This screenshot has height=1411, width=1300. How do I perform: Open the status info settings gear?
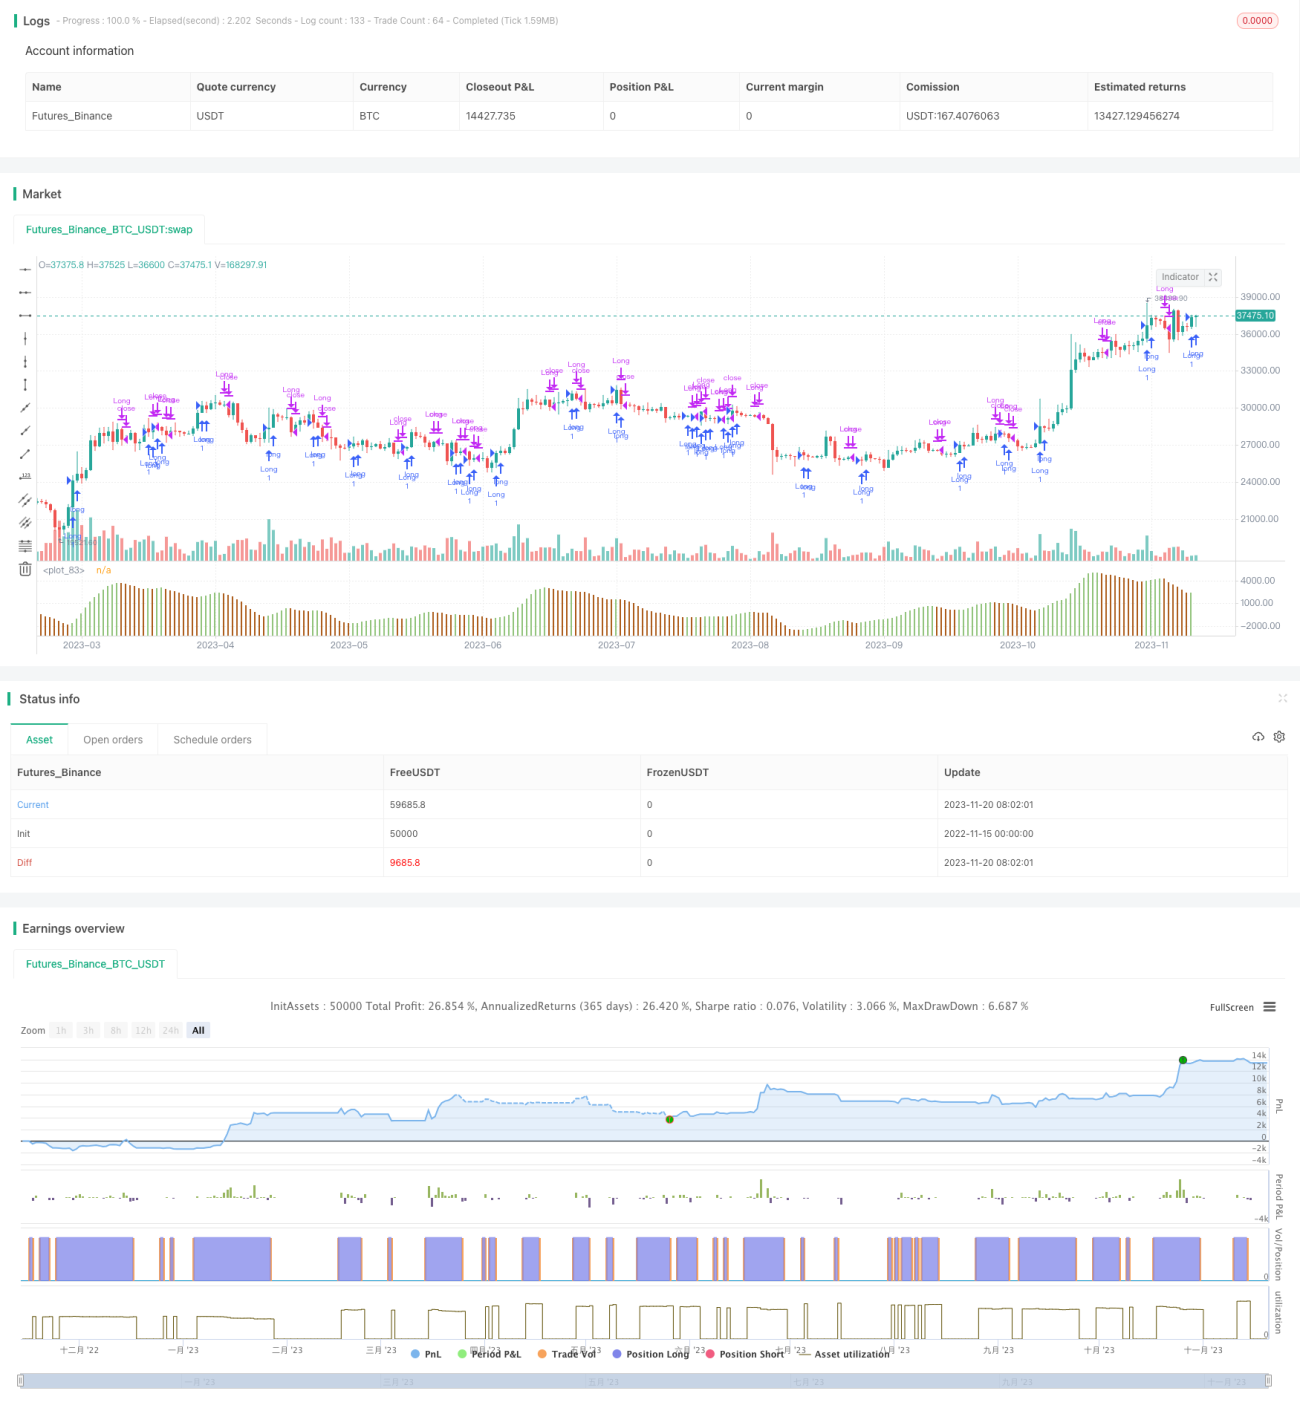(x=1279, y=737)
